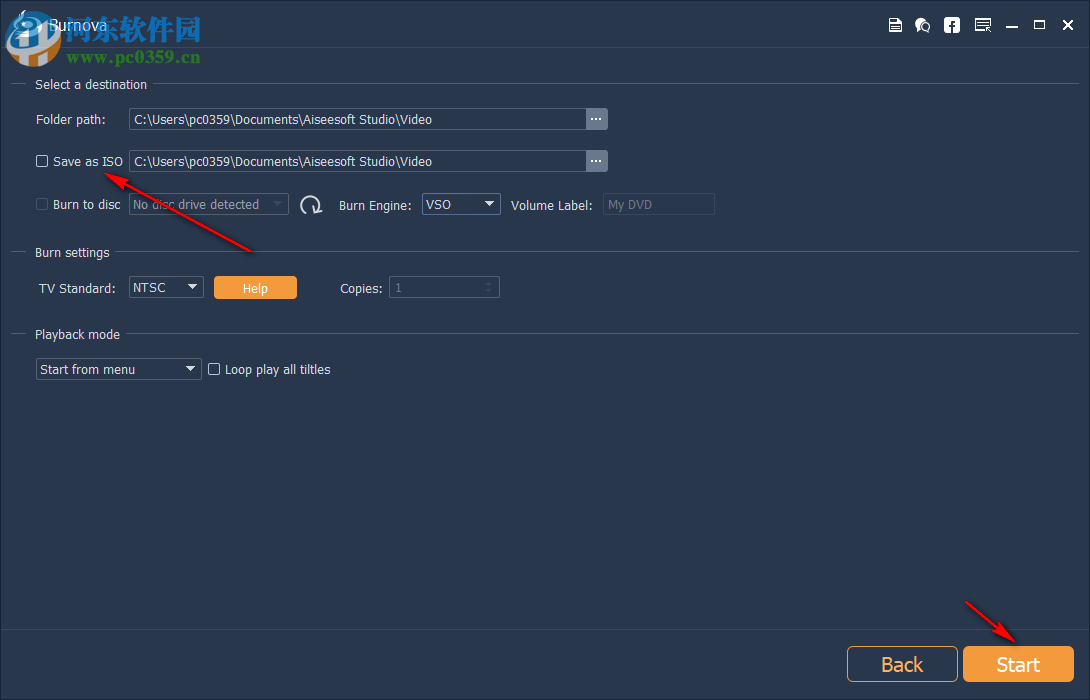Increase Copies with the up stepper arrow

[489, 283]
